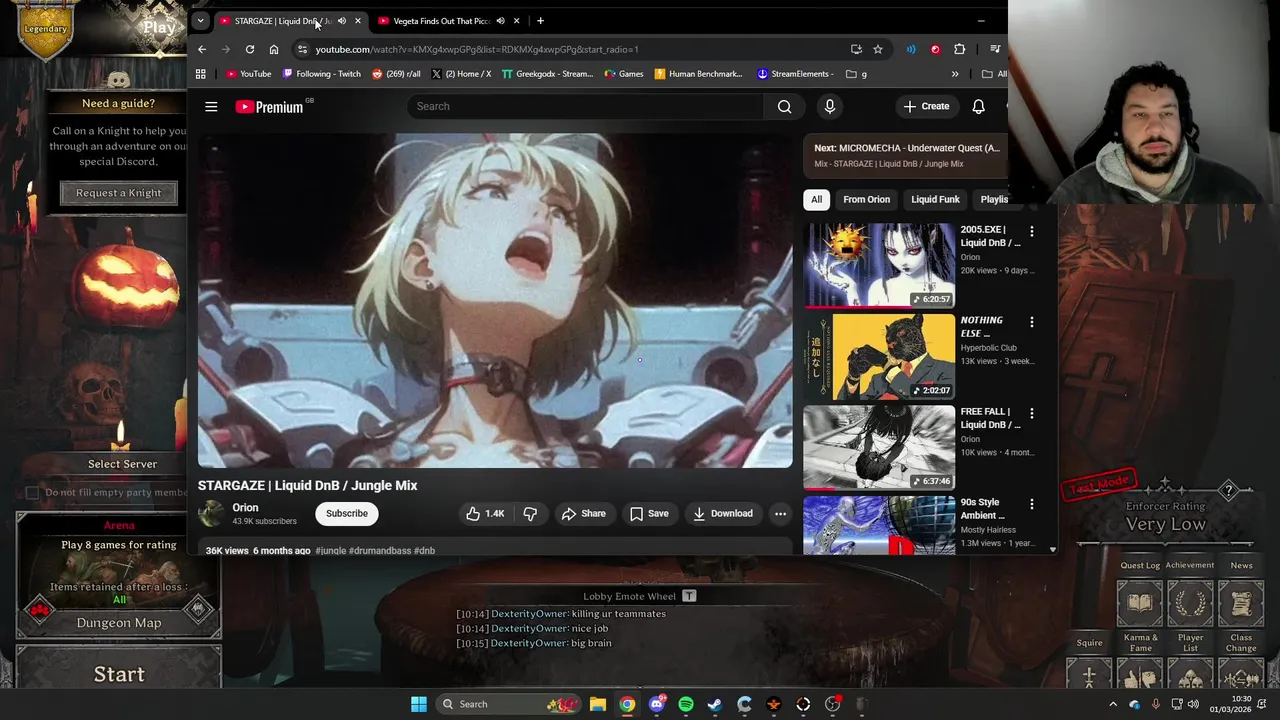Show hidden system tray icons

click(x=1112, y=704)
